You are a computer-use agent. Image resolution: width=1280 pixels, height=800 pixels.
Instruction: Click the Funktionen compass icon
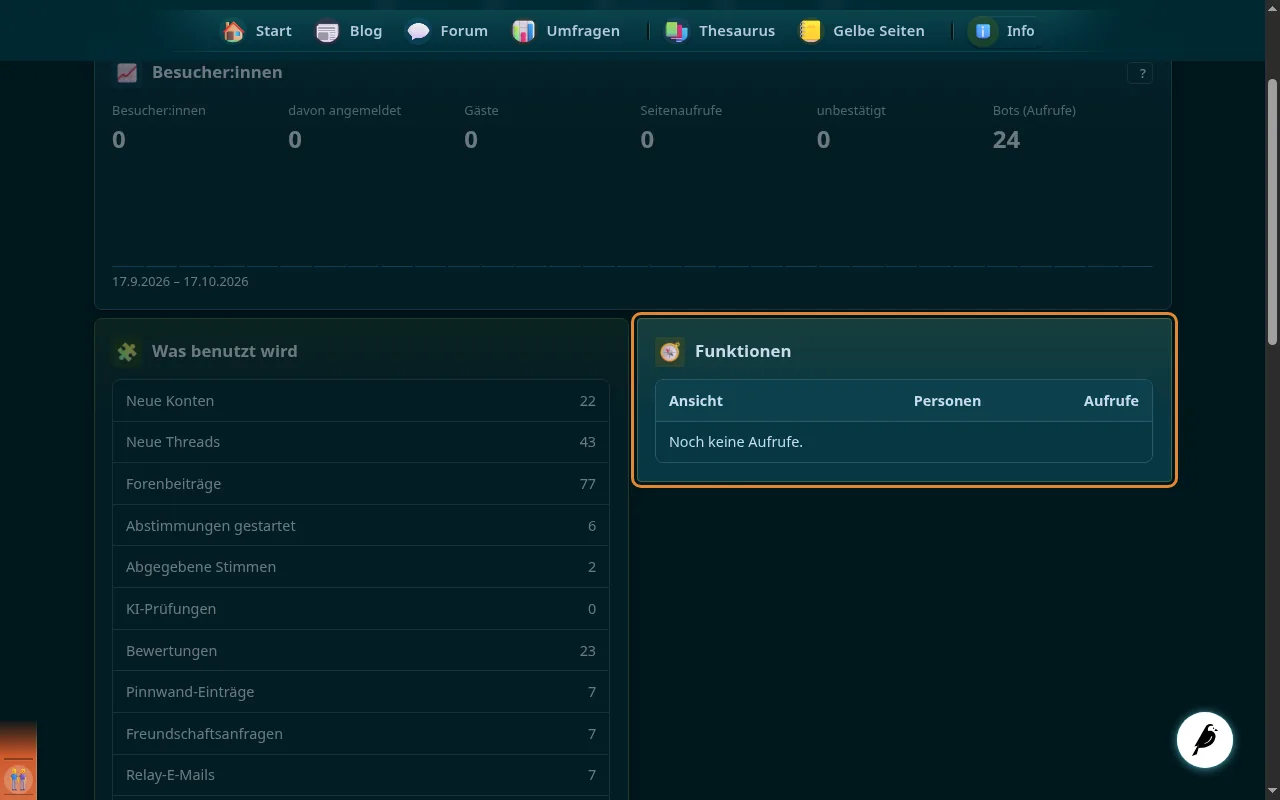670,351
